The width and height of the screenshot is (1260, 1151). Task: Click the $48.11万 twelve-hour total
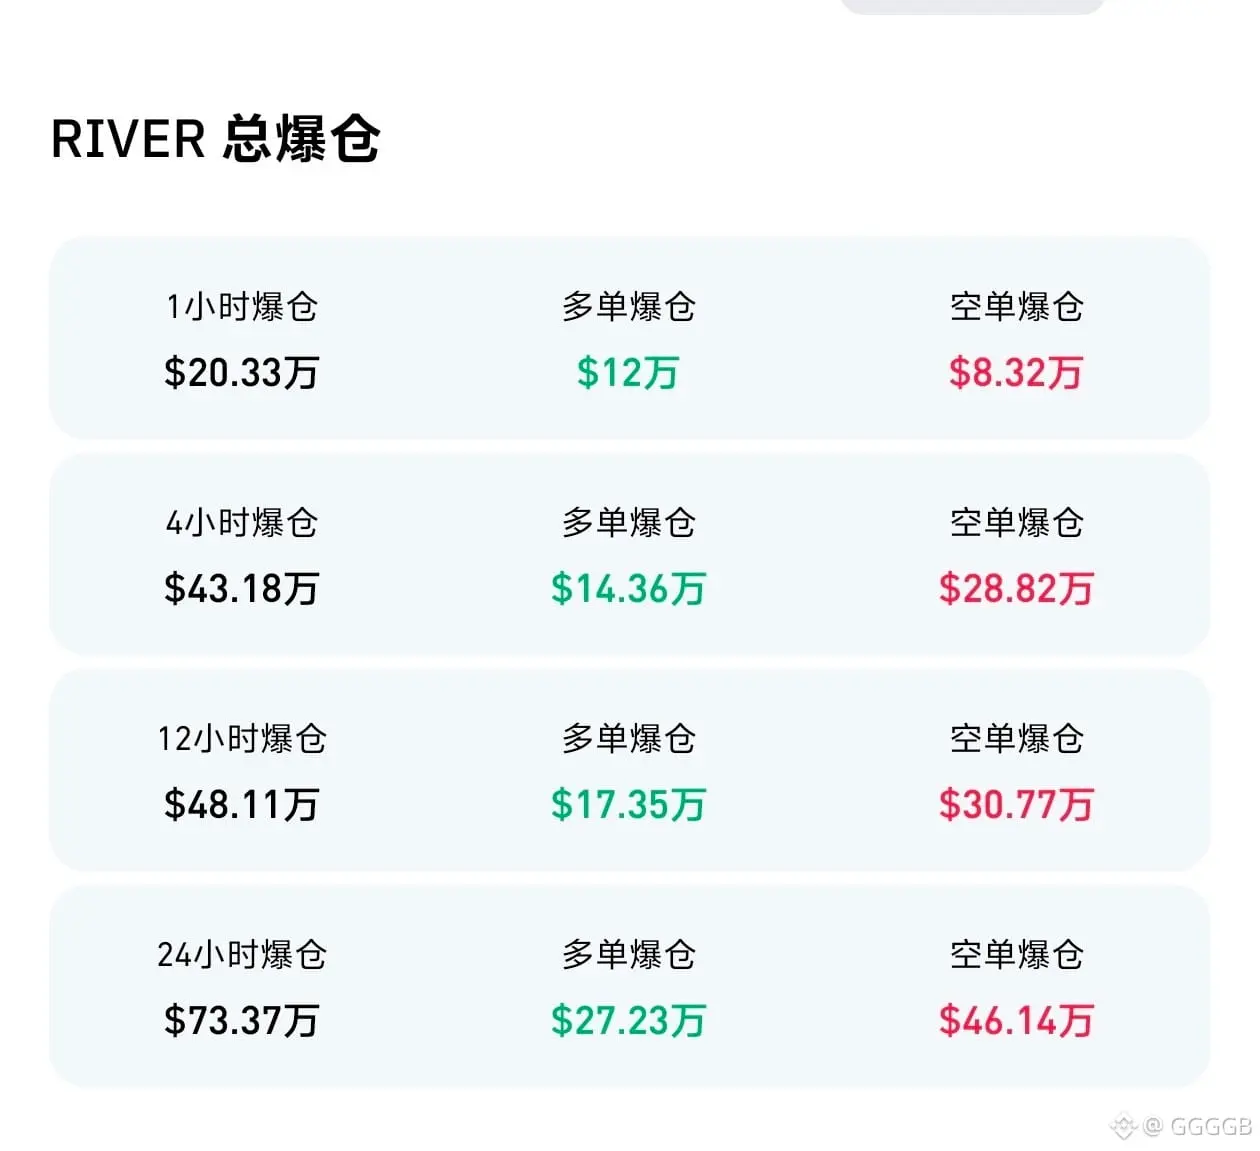point(242,805)
